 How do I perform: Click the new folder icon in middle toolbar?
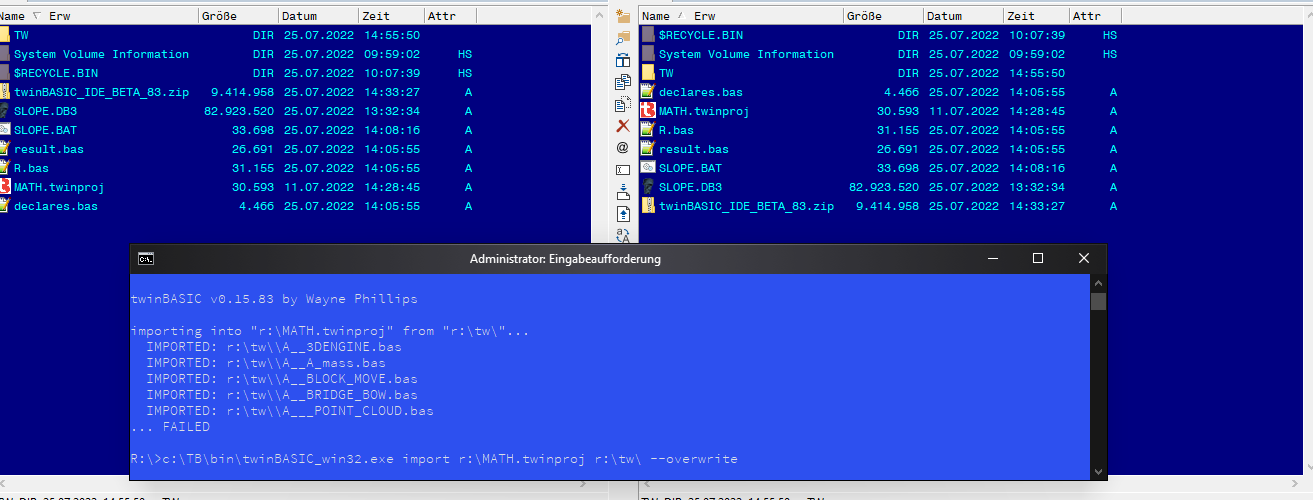point(622,16)
